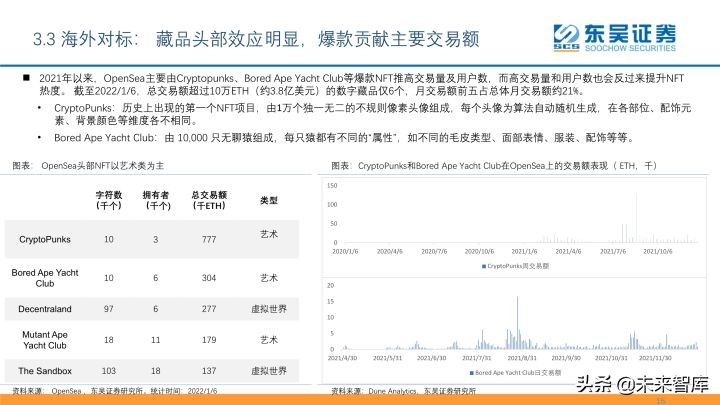
Task: Click Bored Ape Yacht Club character count 10
Action: tap(109, 278)
